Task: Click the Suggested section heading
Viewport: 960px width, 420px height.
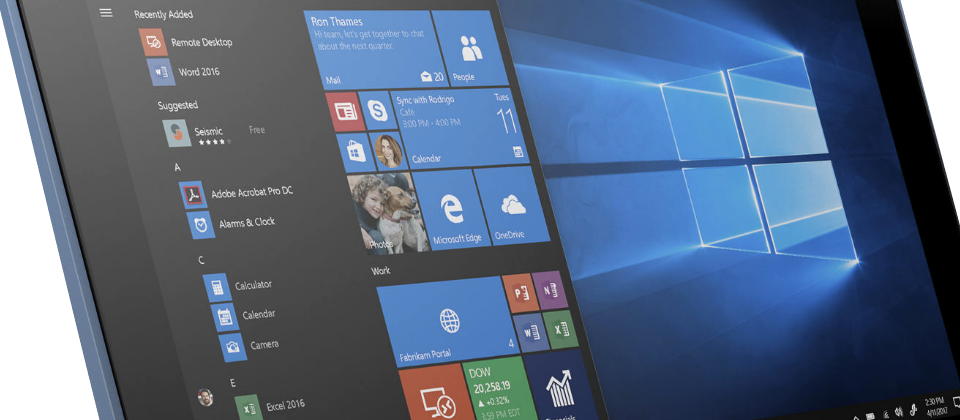Action: tap(178, 105)
